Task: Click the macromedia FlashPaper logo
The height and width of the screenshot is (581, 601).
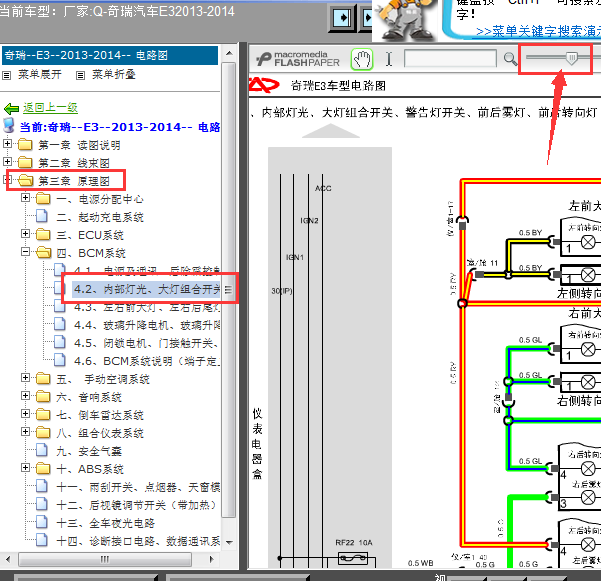Action: pyautogui.click(x=297, y=59)
